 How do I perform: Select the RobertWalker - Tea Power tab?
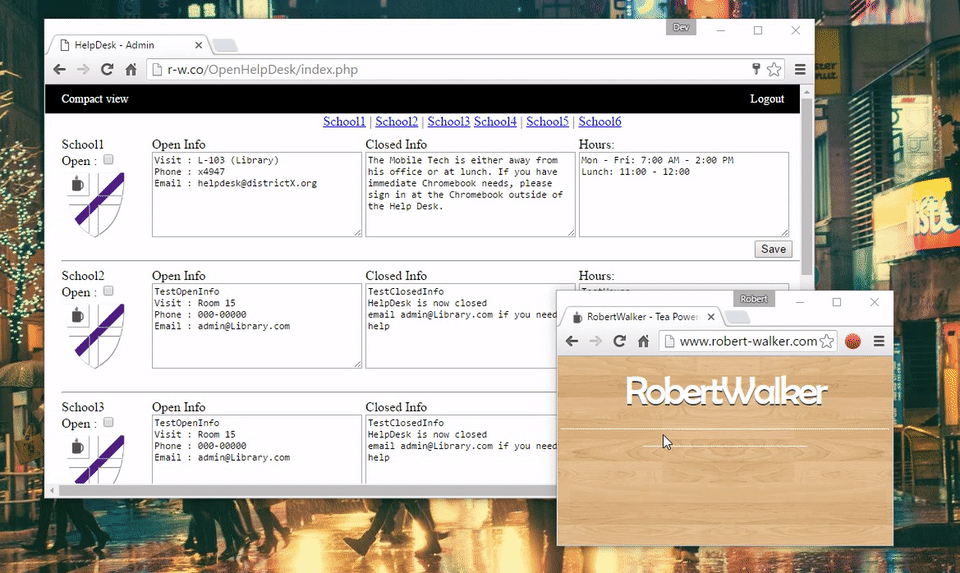(640, 317)
